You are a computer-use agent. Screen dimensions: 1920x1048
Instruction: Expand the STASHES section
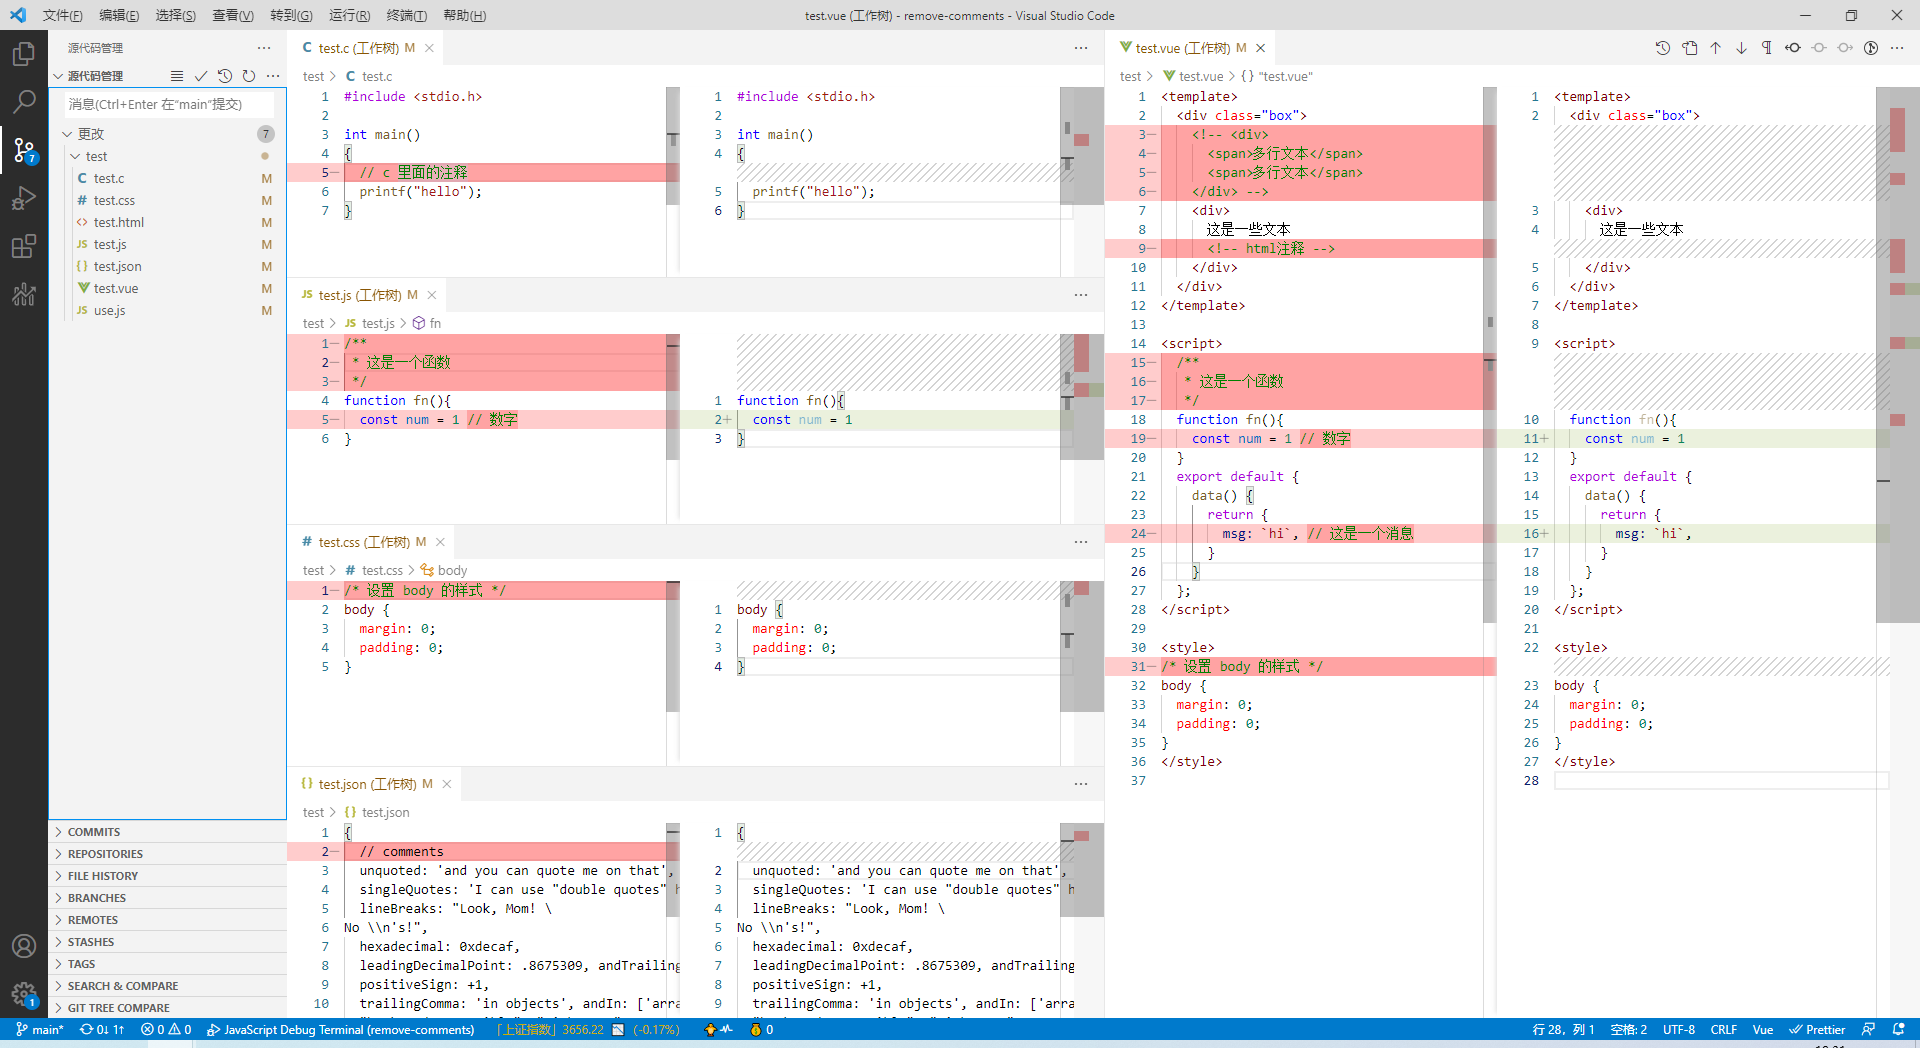pos(167,942)
